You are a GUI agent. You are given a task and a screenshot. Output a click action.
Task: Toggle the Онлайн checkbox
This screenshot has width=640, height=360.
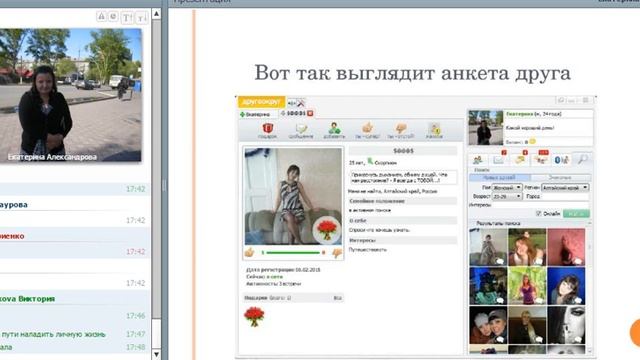538,213
